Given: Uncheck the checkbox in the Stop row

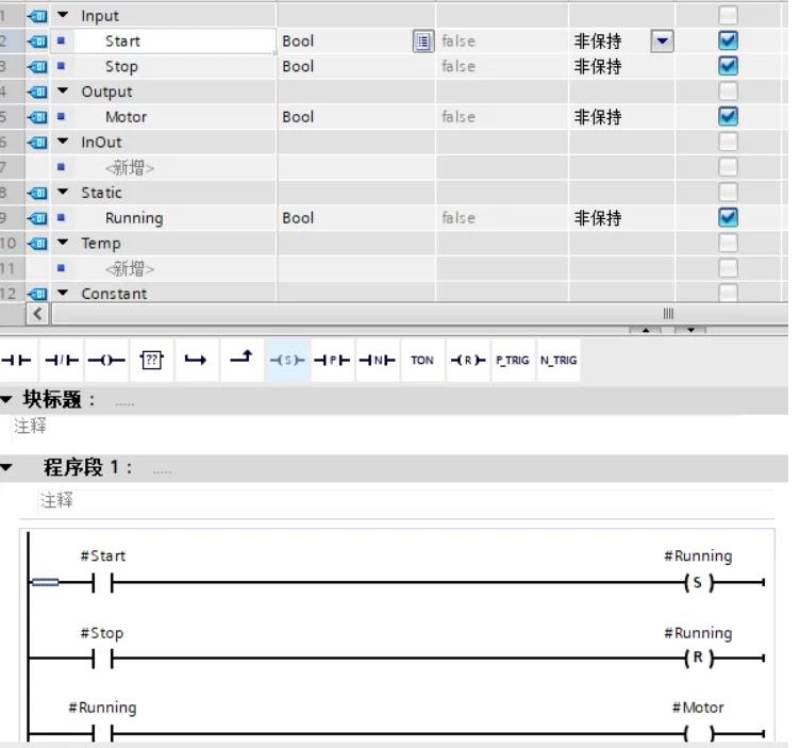Looking at the screenshot, I should tap(728, 66).
